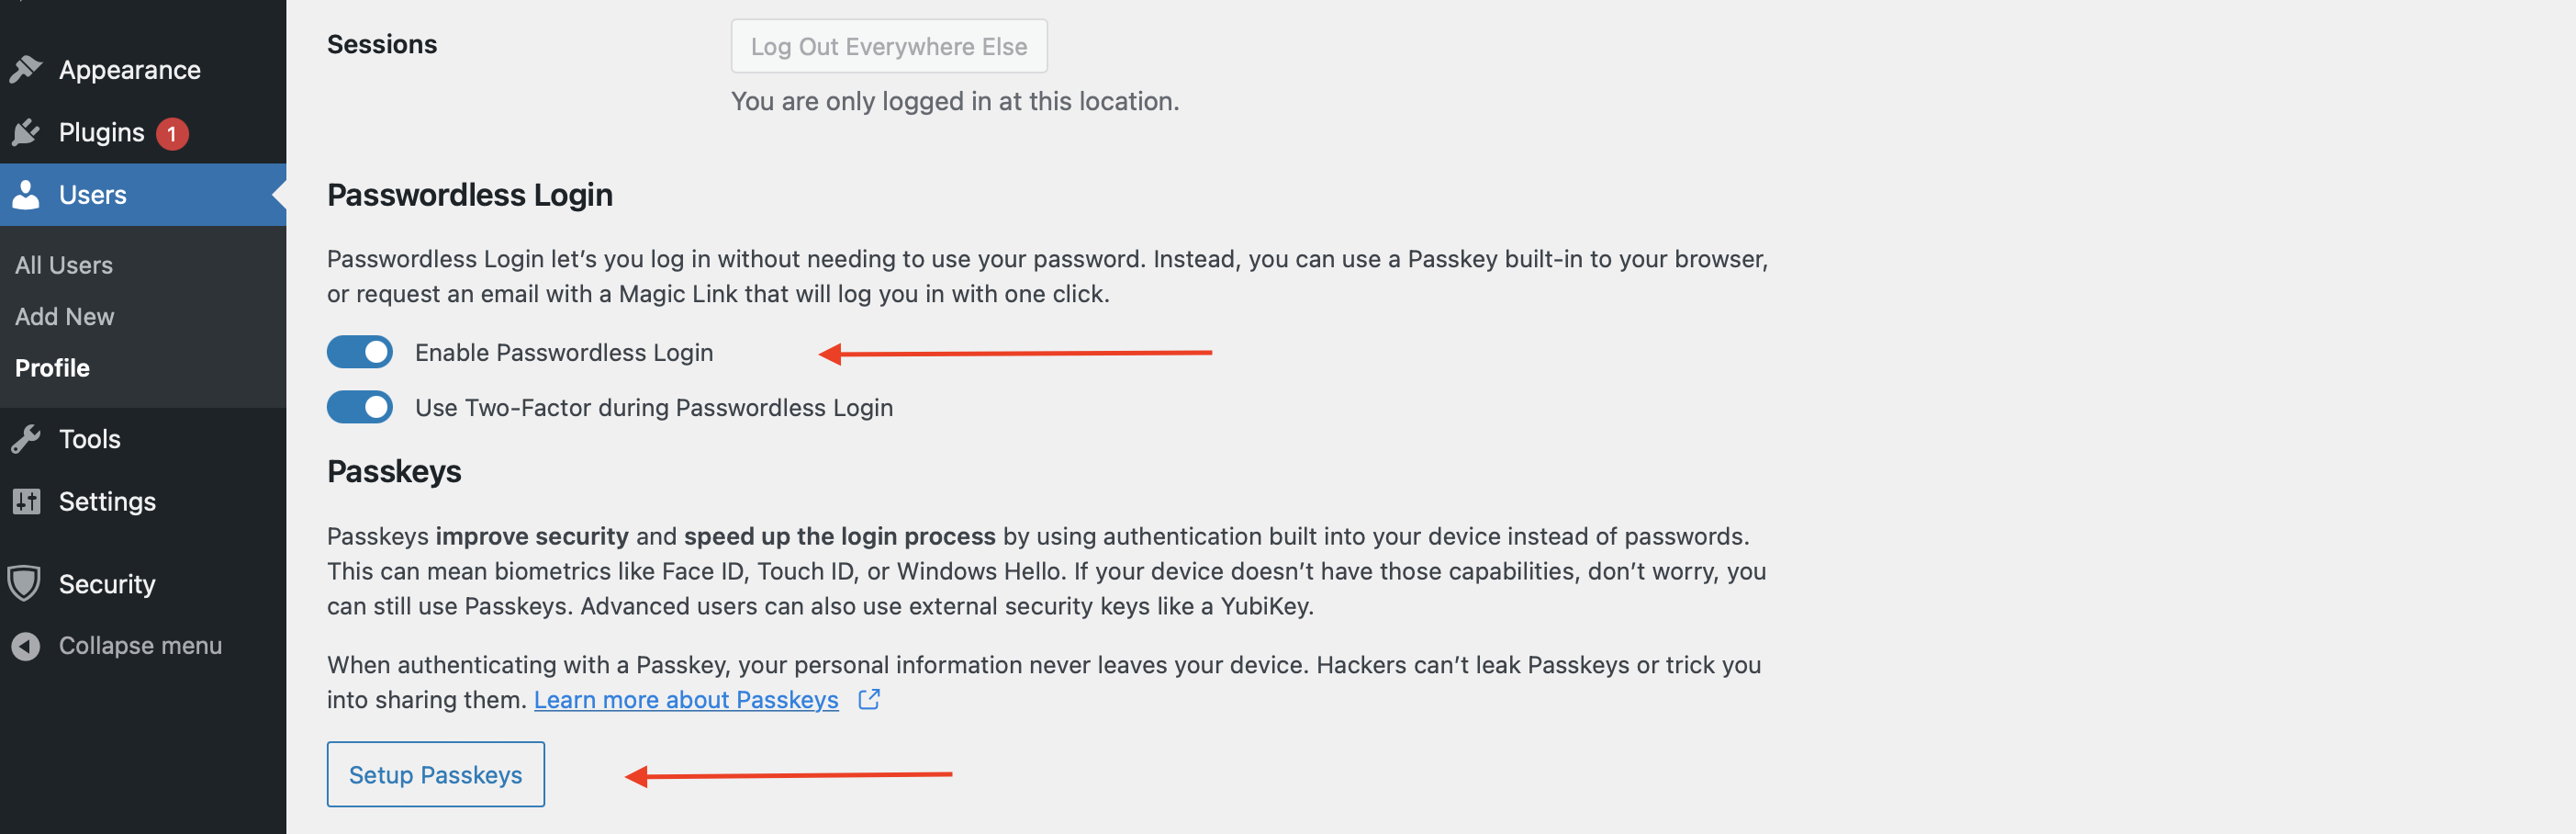Image resolution: width=2576 pixels, height=834 pixels.
Task: Open Learn more about Passkeys link
Action: point(686,699)
